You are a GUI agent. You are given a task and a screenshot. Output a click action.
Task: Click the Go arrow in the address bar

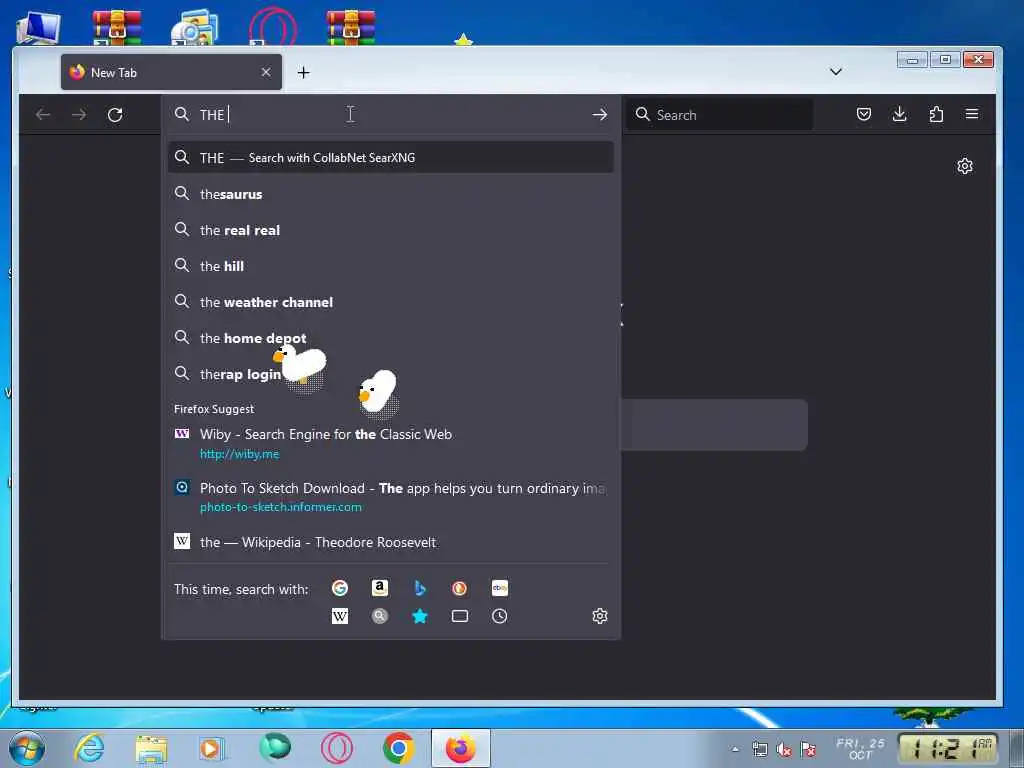[x=600, y=115]
